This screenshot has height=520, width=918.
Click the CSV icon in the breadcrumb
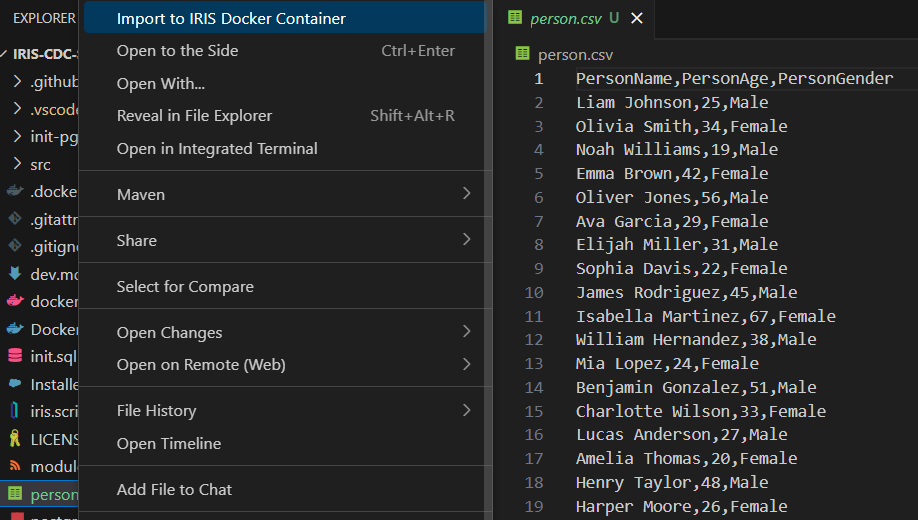[522, 55]
